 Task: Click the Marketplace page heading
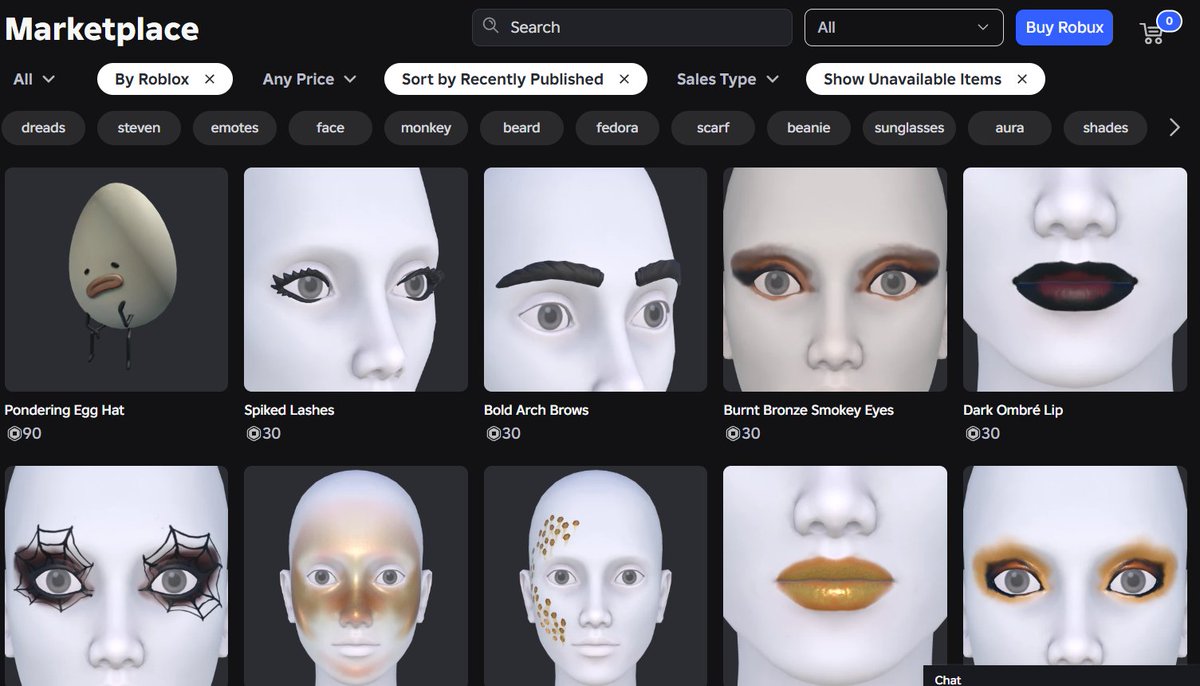click(102, 29)
